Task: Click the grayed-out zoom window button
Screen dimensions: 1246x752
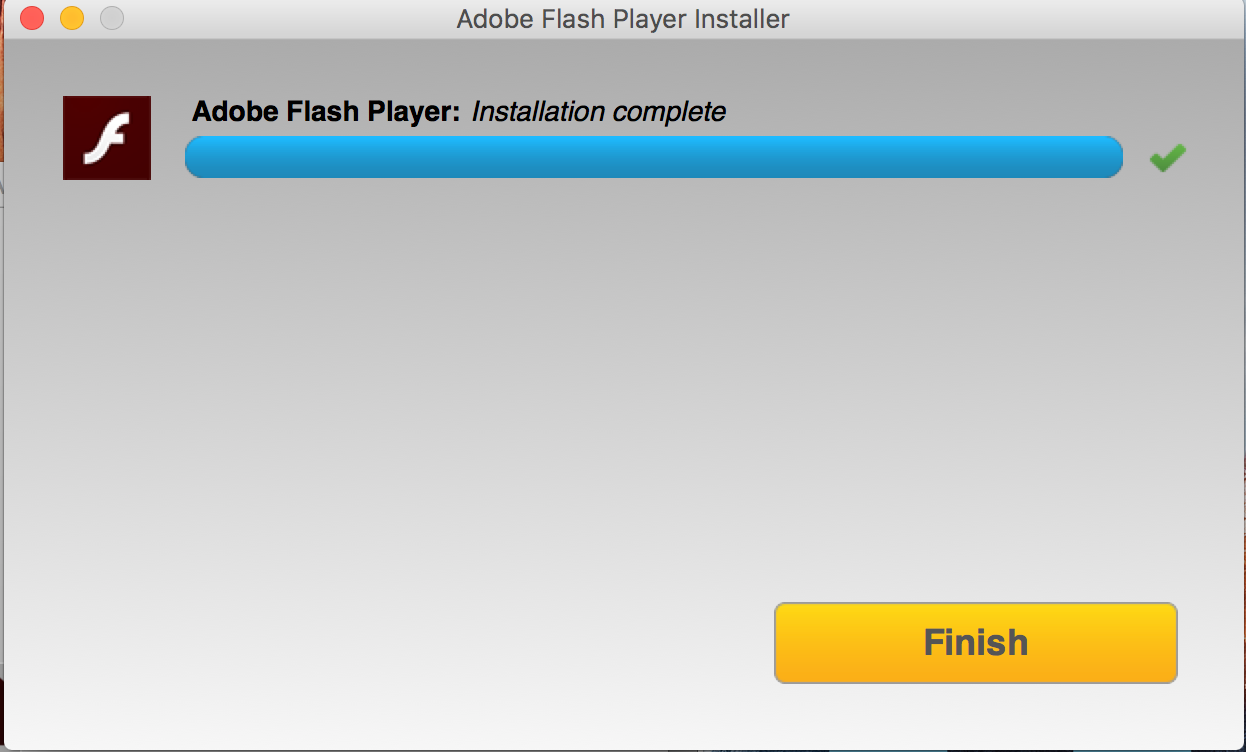Action: point(112,18)
